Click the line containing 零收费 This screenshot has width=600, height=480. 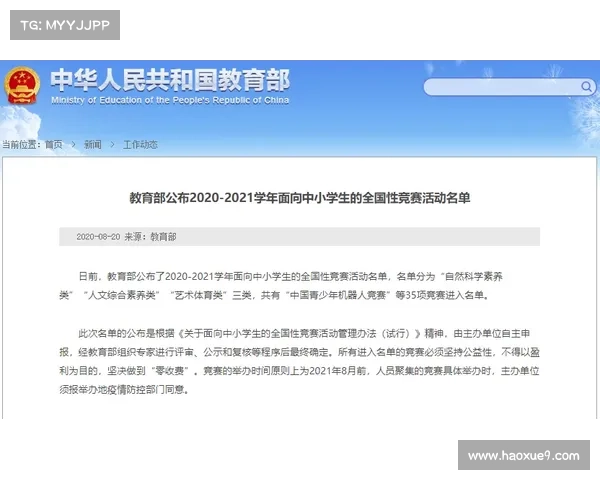tap(299, 371)
